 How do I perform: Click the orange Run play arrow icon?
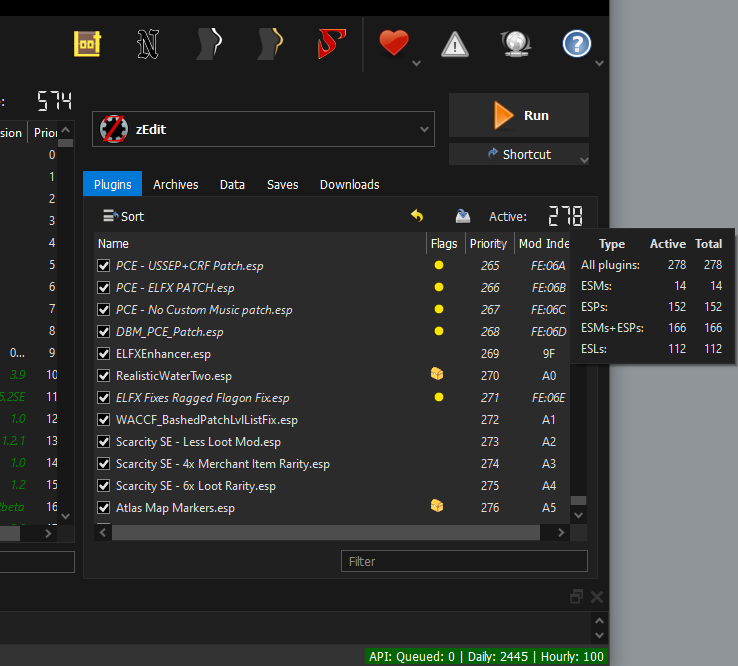[503, 115]
